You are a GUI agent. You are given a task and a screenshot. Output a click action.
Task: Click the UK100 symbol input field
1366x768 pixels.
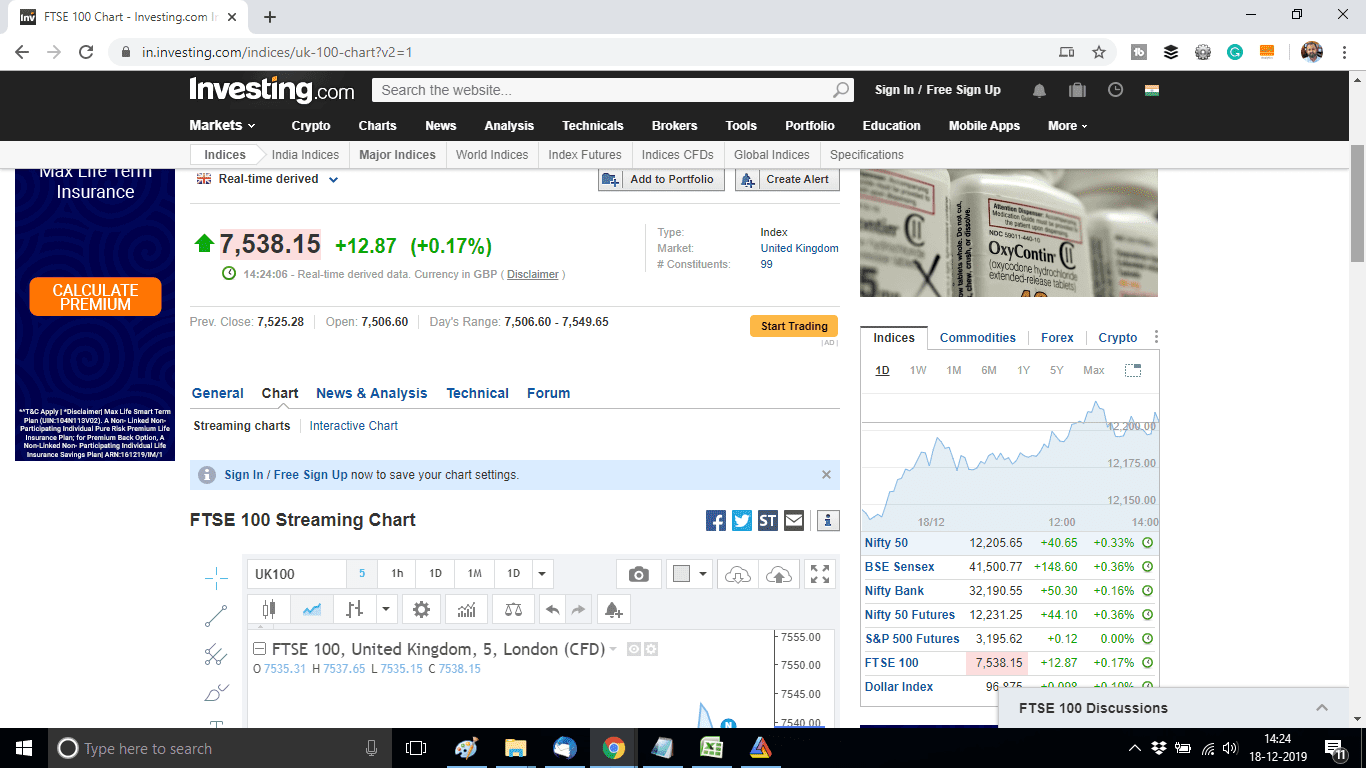[x=297, y=574]
